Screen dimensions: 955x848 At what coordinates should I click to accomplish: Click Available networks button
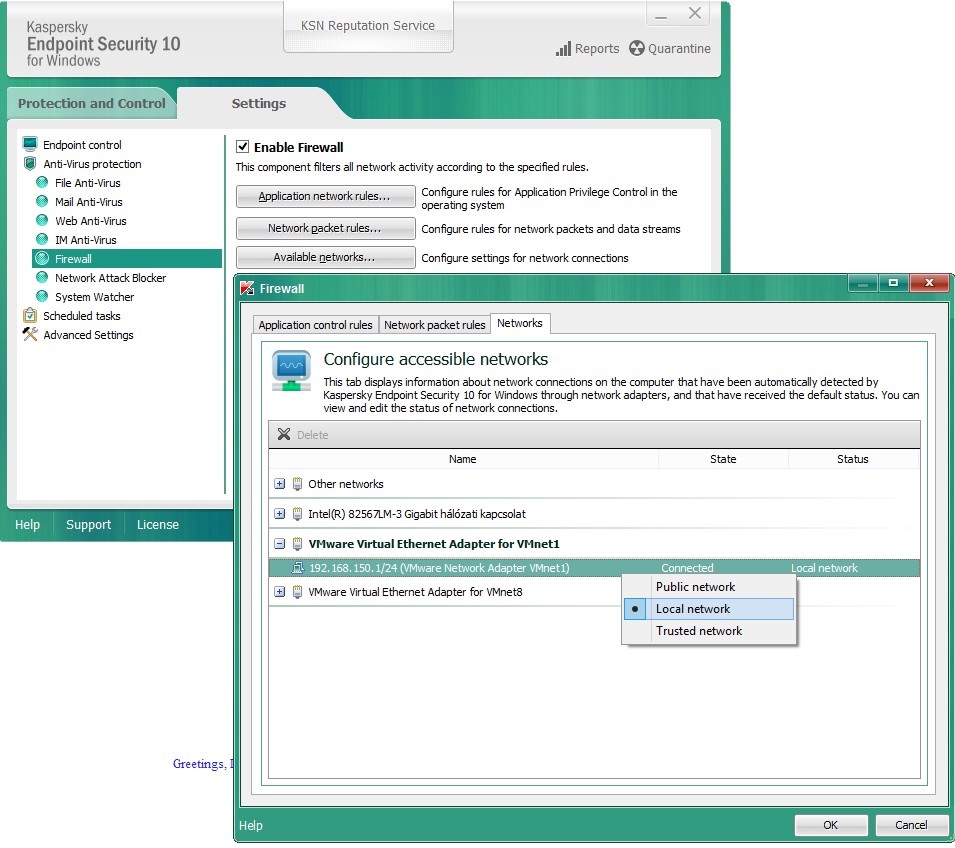[x=326, y=257]
